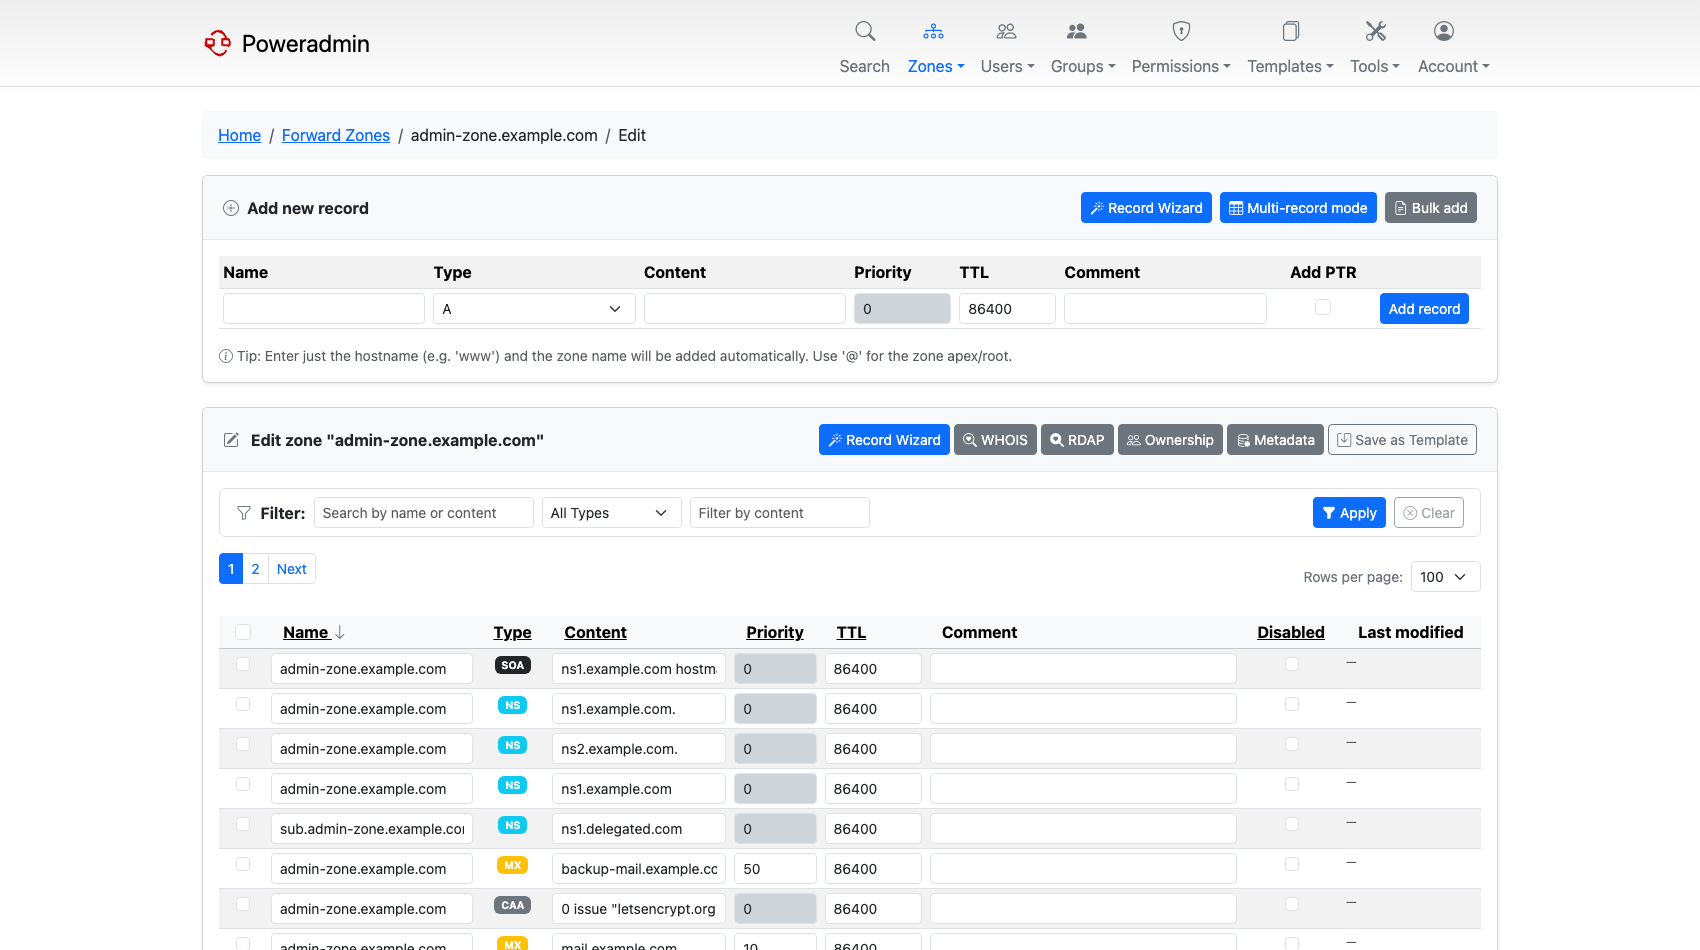Click the Poweradmin logo icon

point(217,43)
